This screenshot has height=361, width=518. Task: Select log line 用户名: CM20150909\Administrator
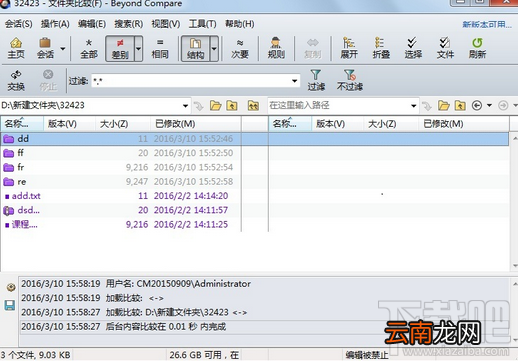click(x=178, y=284)
